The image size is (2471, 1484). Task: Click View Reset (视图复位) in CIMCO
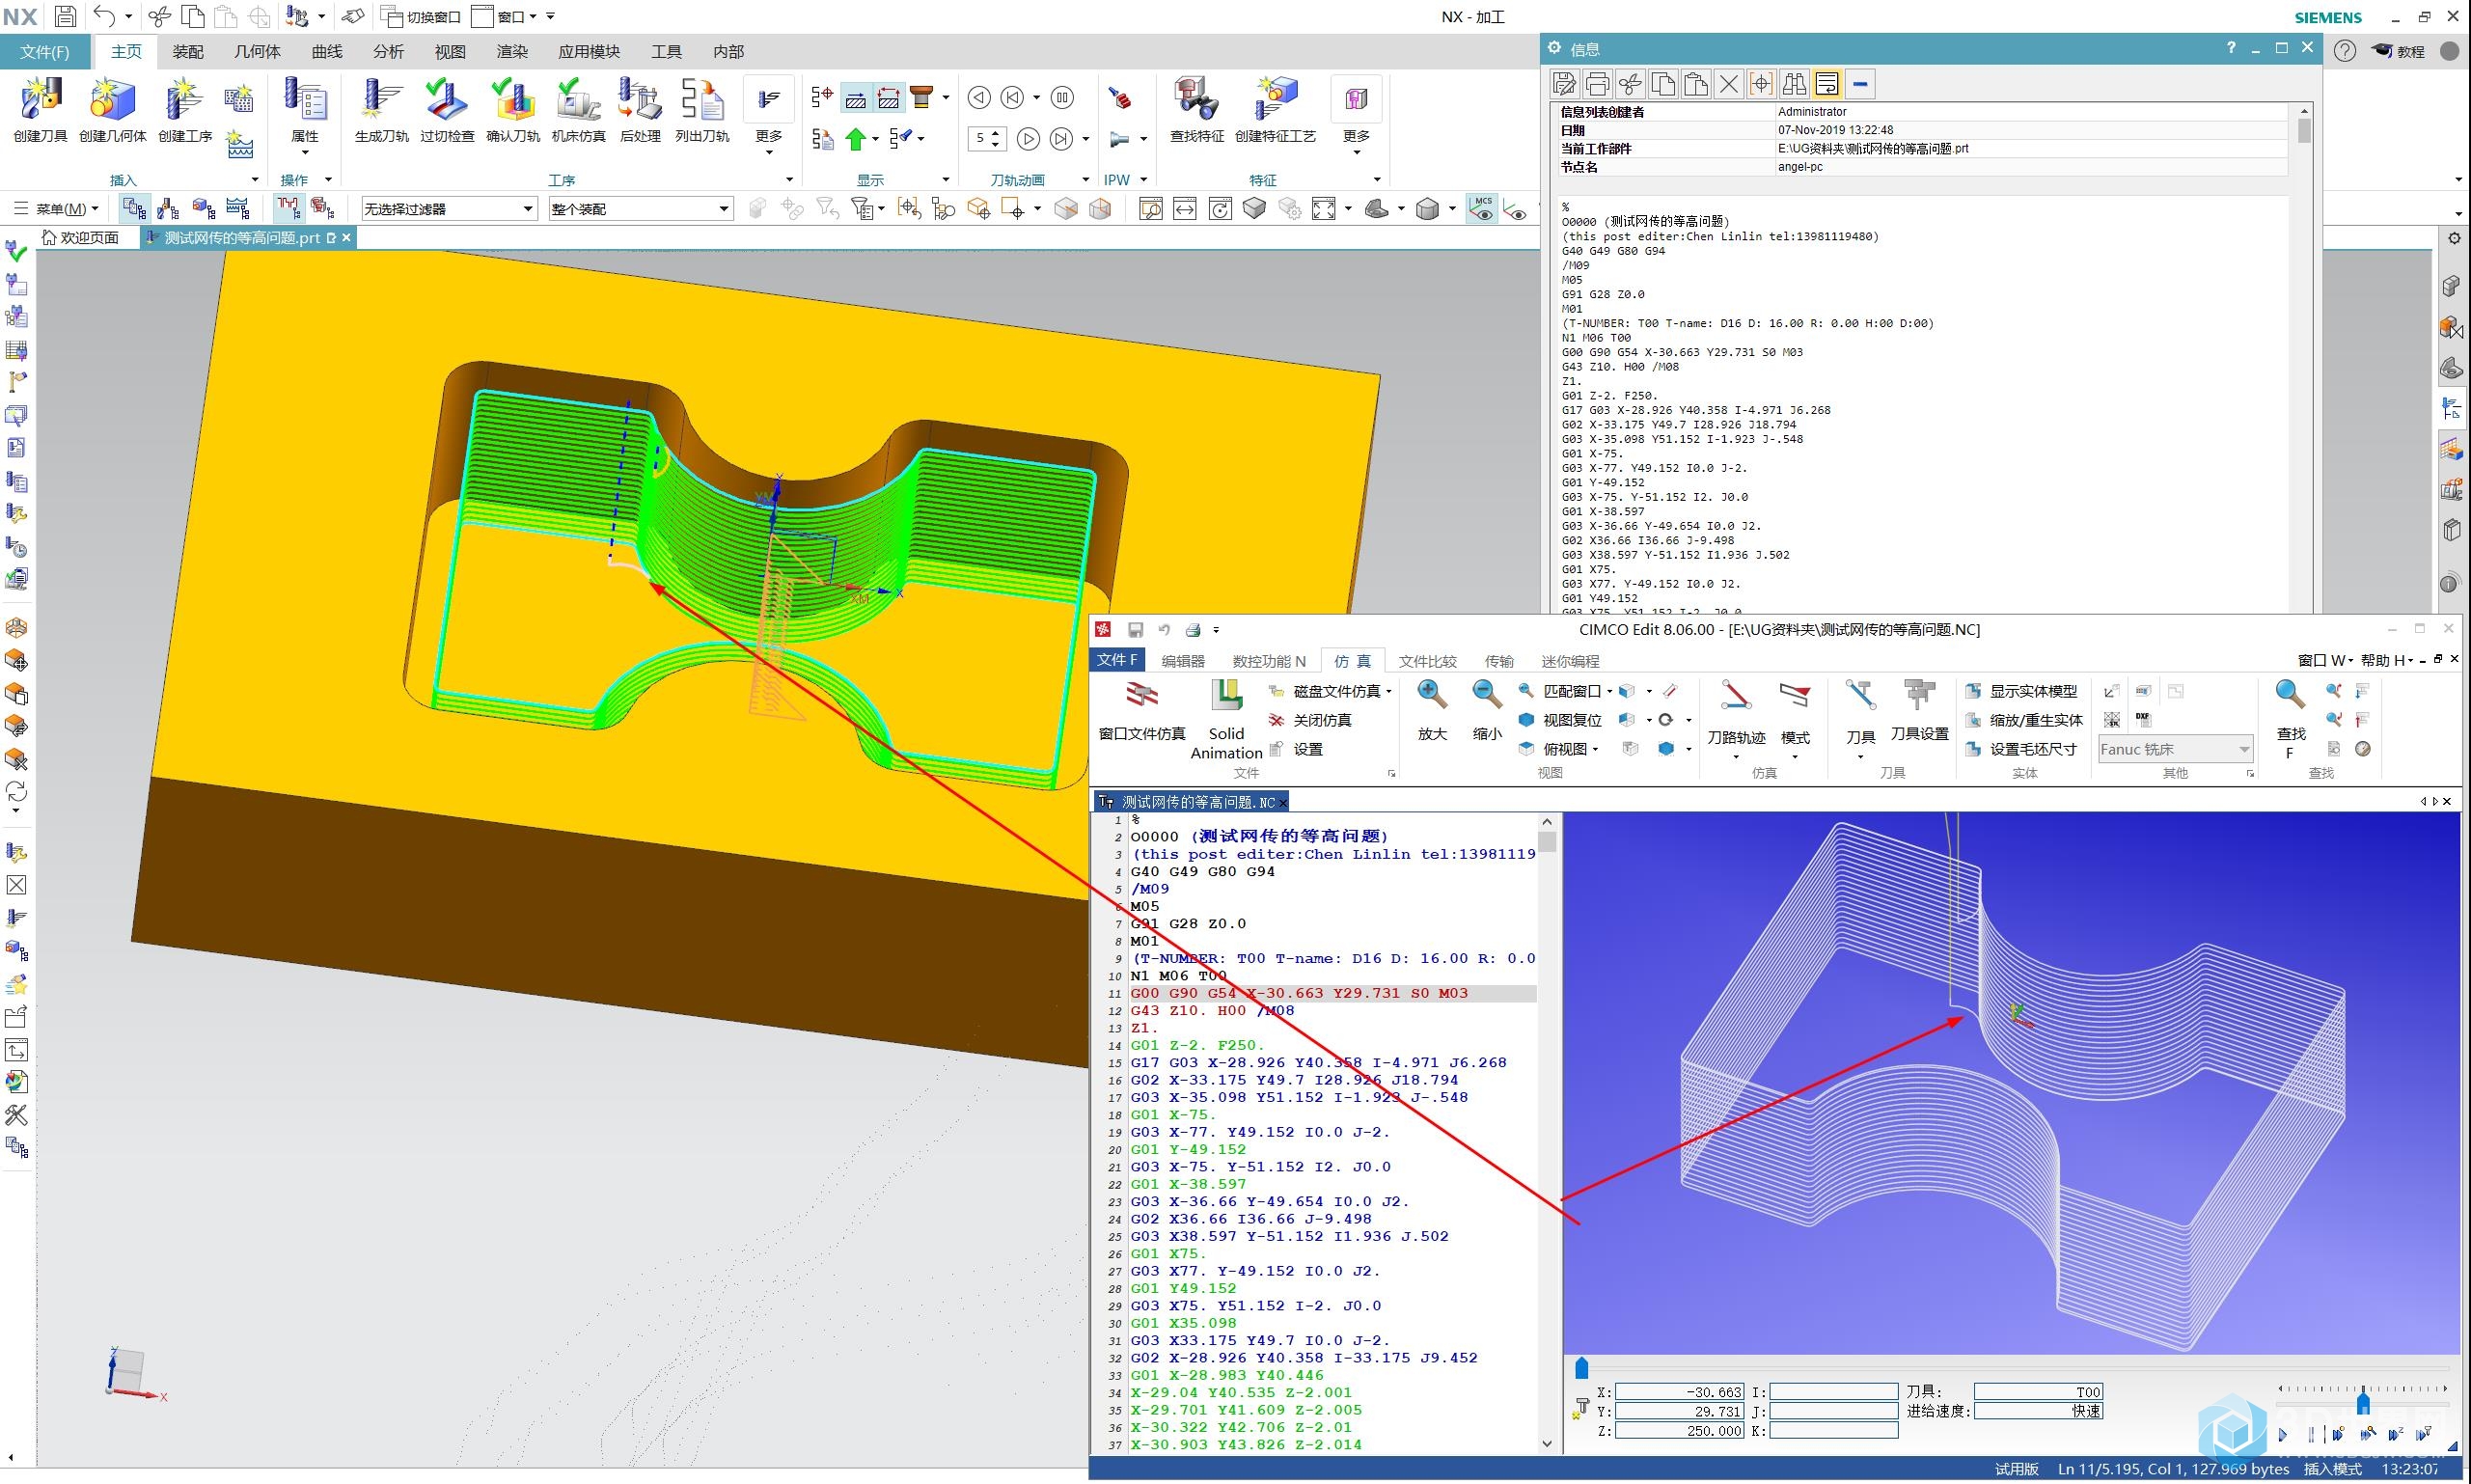click(1560, 720)
